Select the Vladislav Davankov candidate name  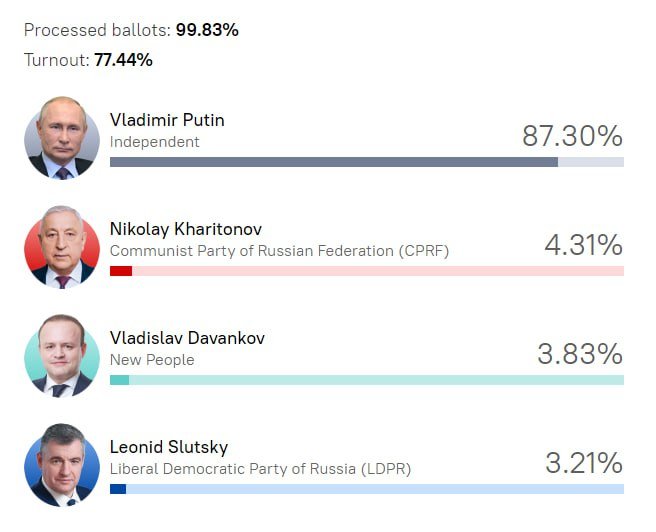[187, 338]
